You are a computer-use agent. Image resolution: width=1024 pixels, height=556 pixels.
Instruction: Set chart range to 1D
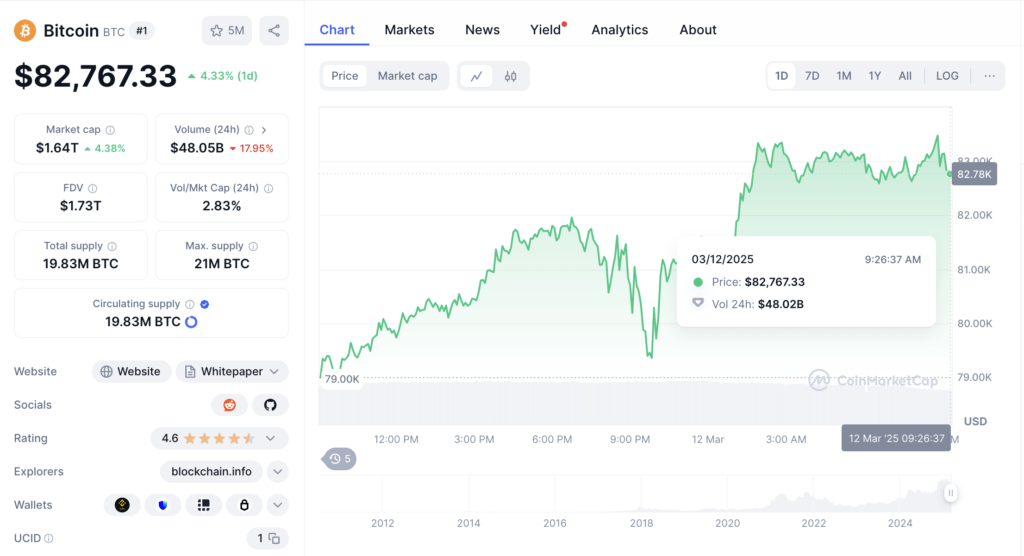pos(782,76)
